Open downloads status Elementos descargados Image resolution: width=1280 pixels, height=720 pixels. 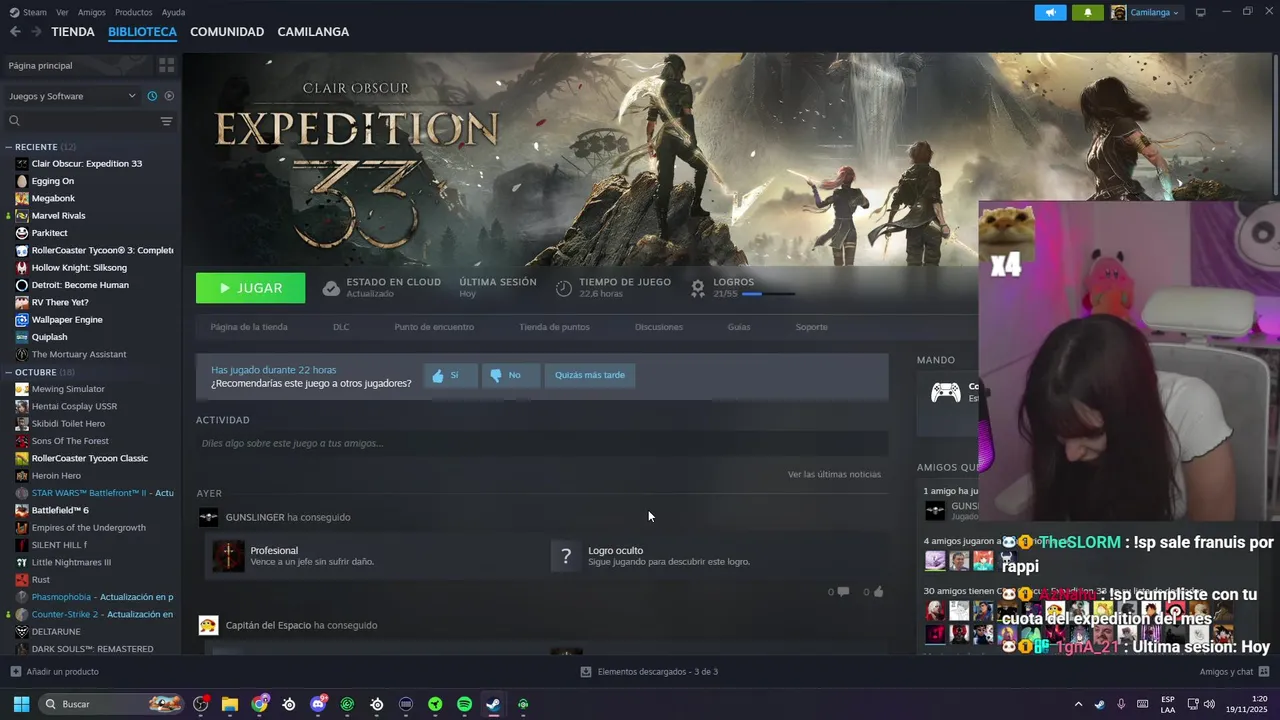(x=649, y=672)
